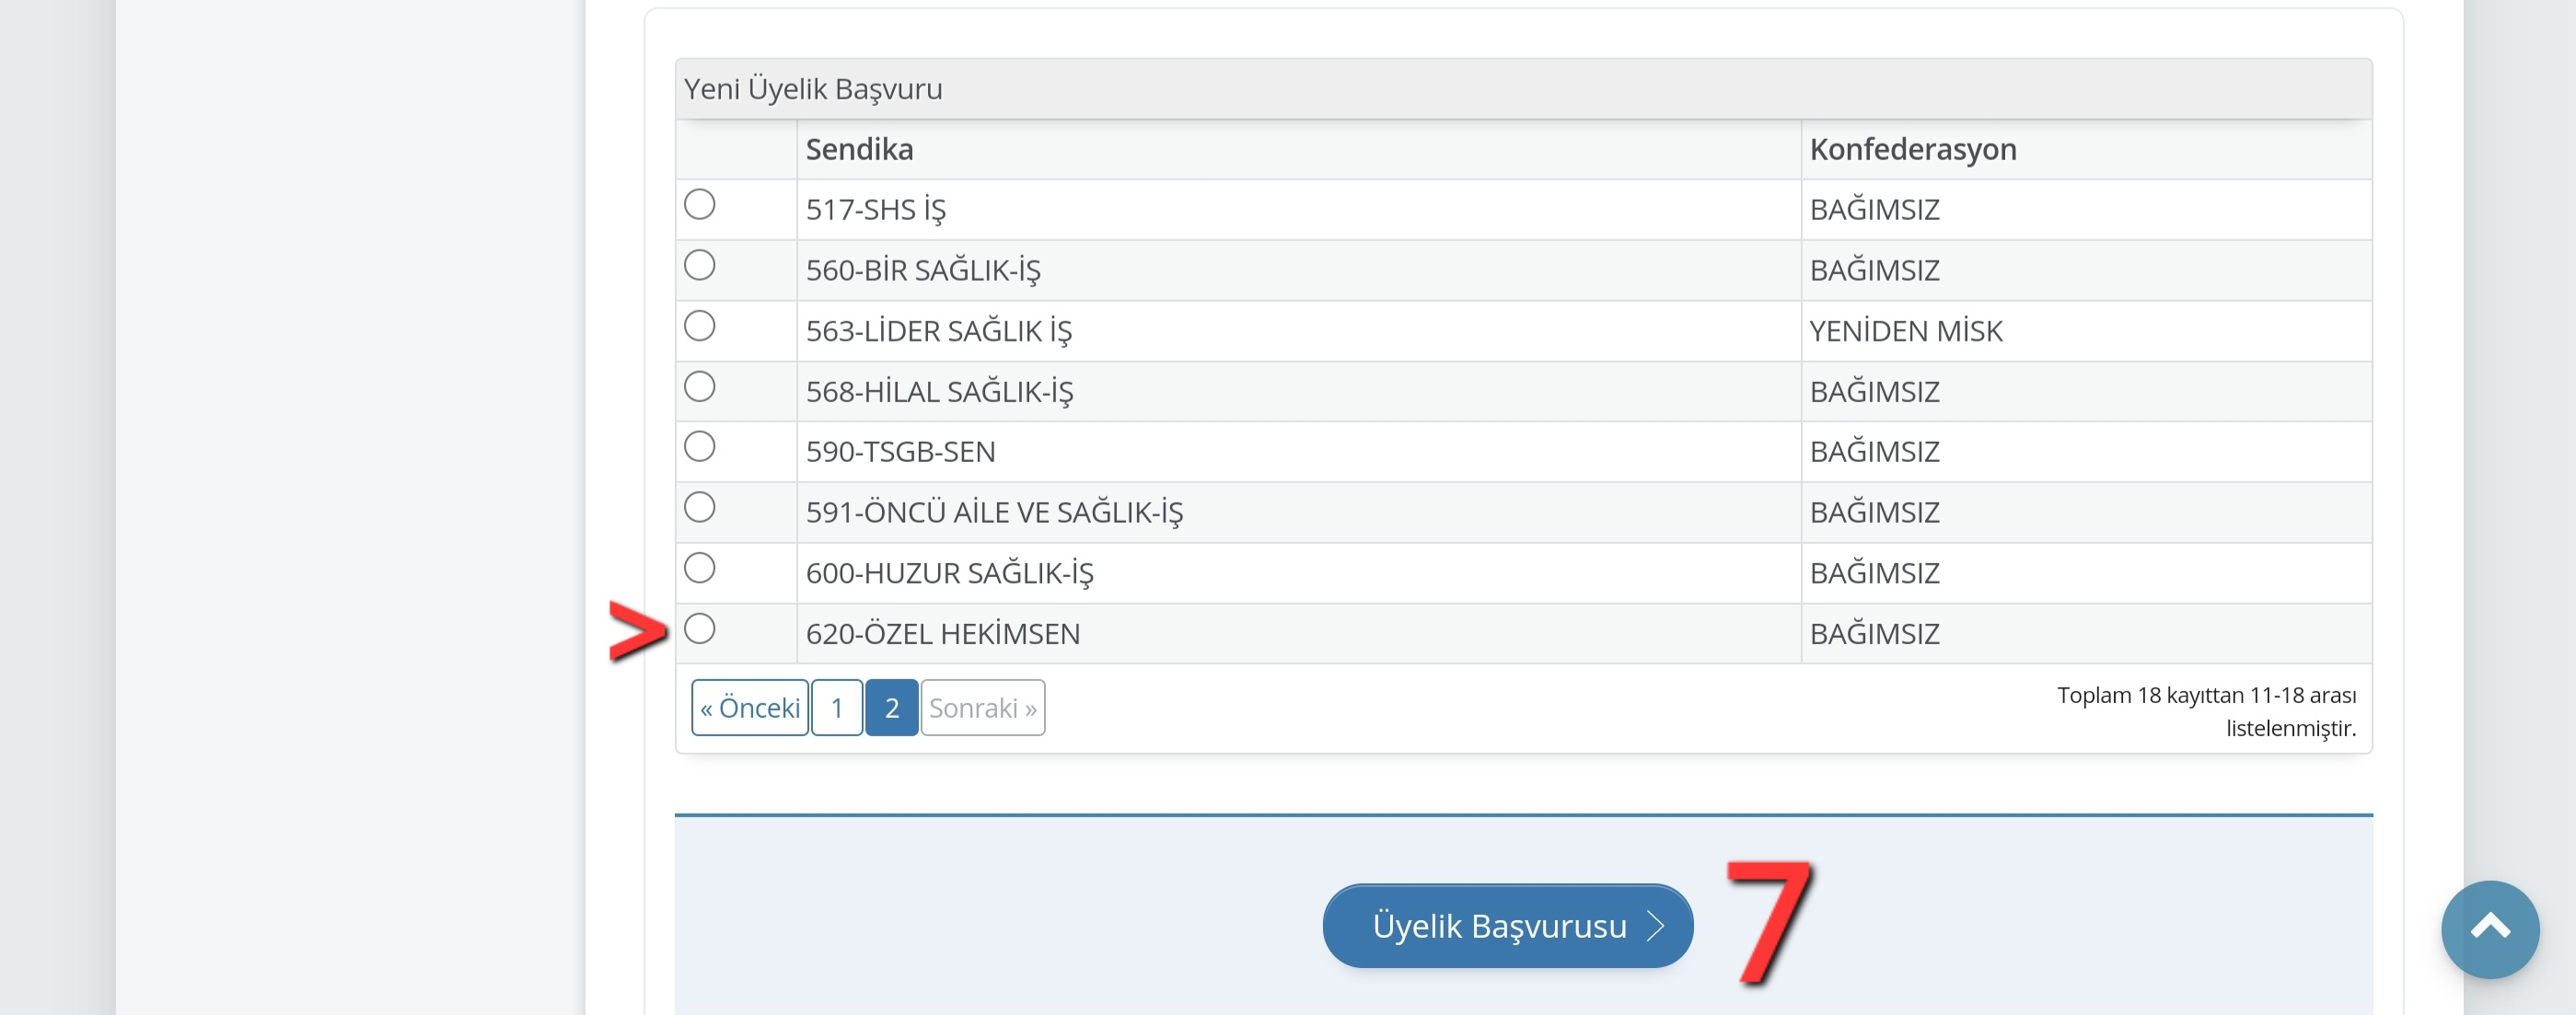
Task: Click the chevron arrow inside Üyelik Başvurusu
Action: click(1656, 926)
